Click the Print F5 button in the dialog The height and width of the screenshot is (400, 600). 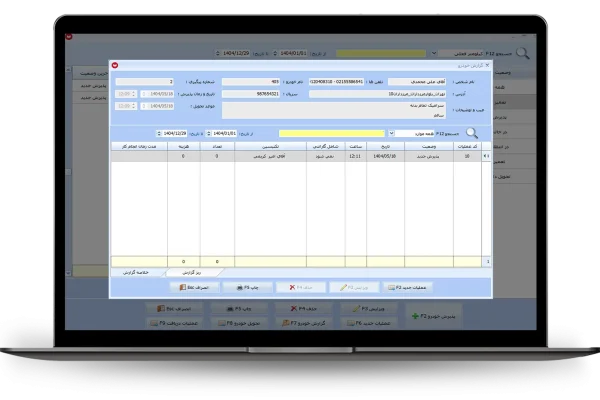point(243,286)
